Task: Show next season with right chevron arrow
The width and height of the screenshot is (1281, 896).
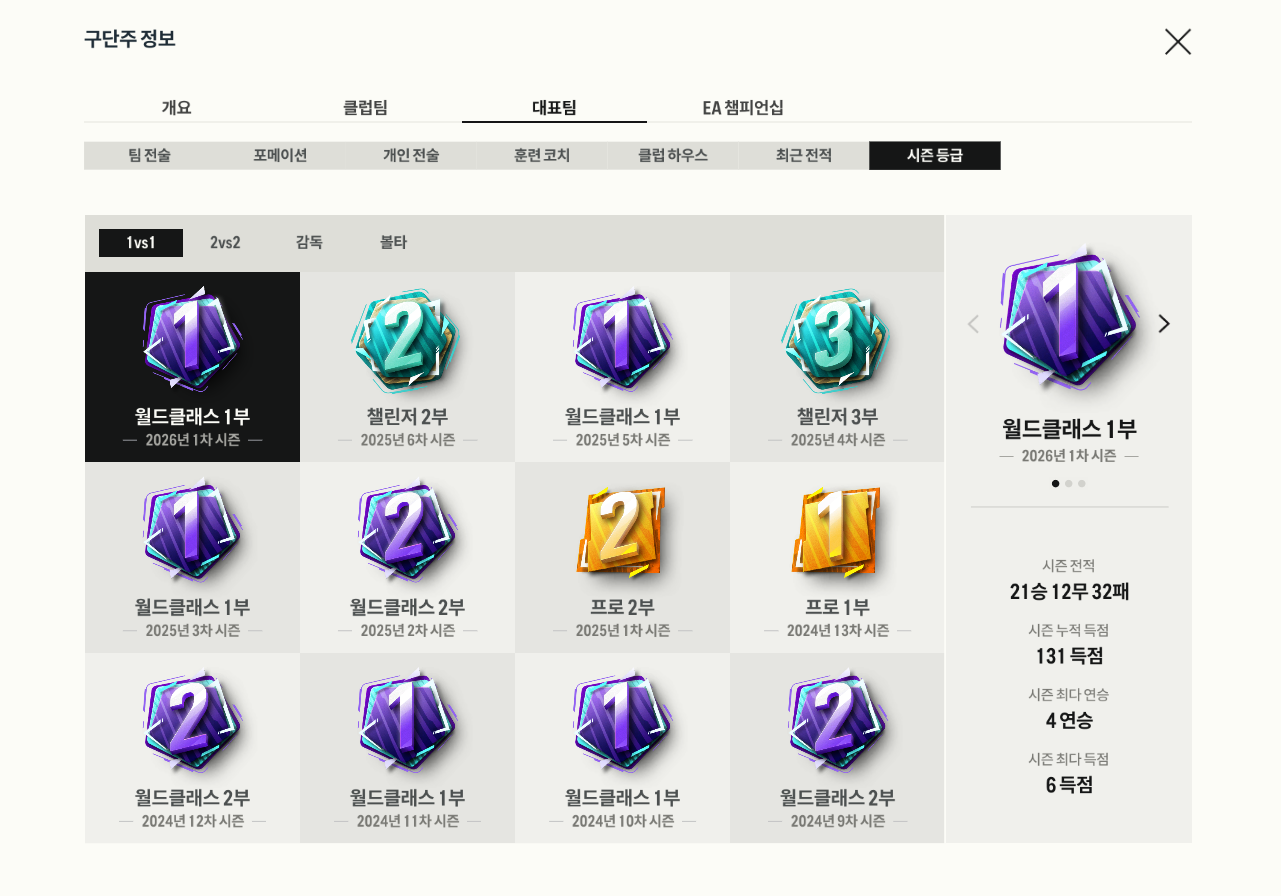Action: pos(1163,324)
